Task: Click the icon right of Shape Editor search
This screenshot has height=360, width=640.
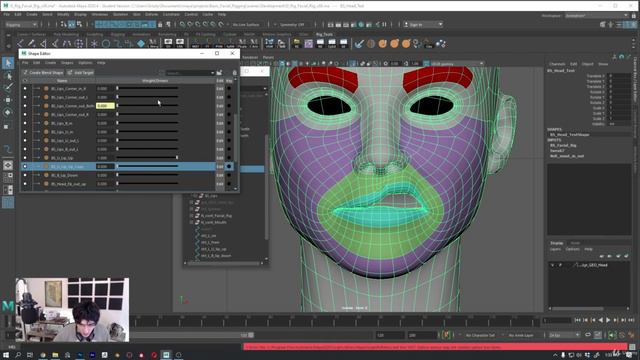Action: 220,73
